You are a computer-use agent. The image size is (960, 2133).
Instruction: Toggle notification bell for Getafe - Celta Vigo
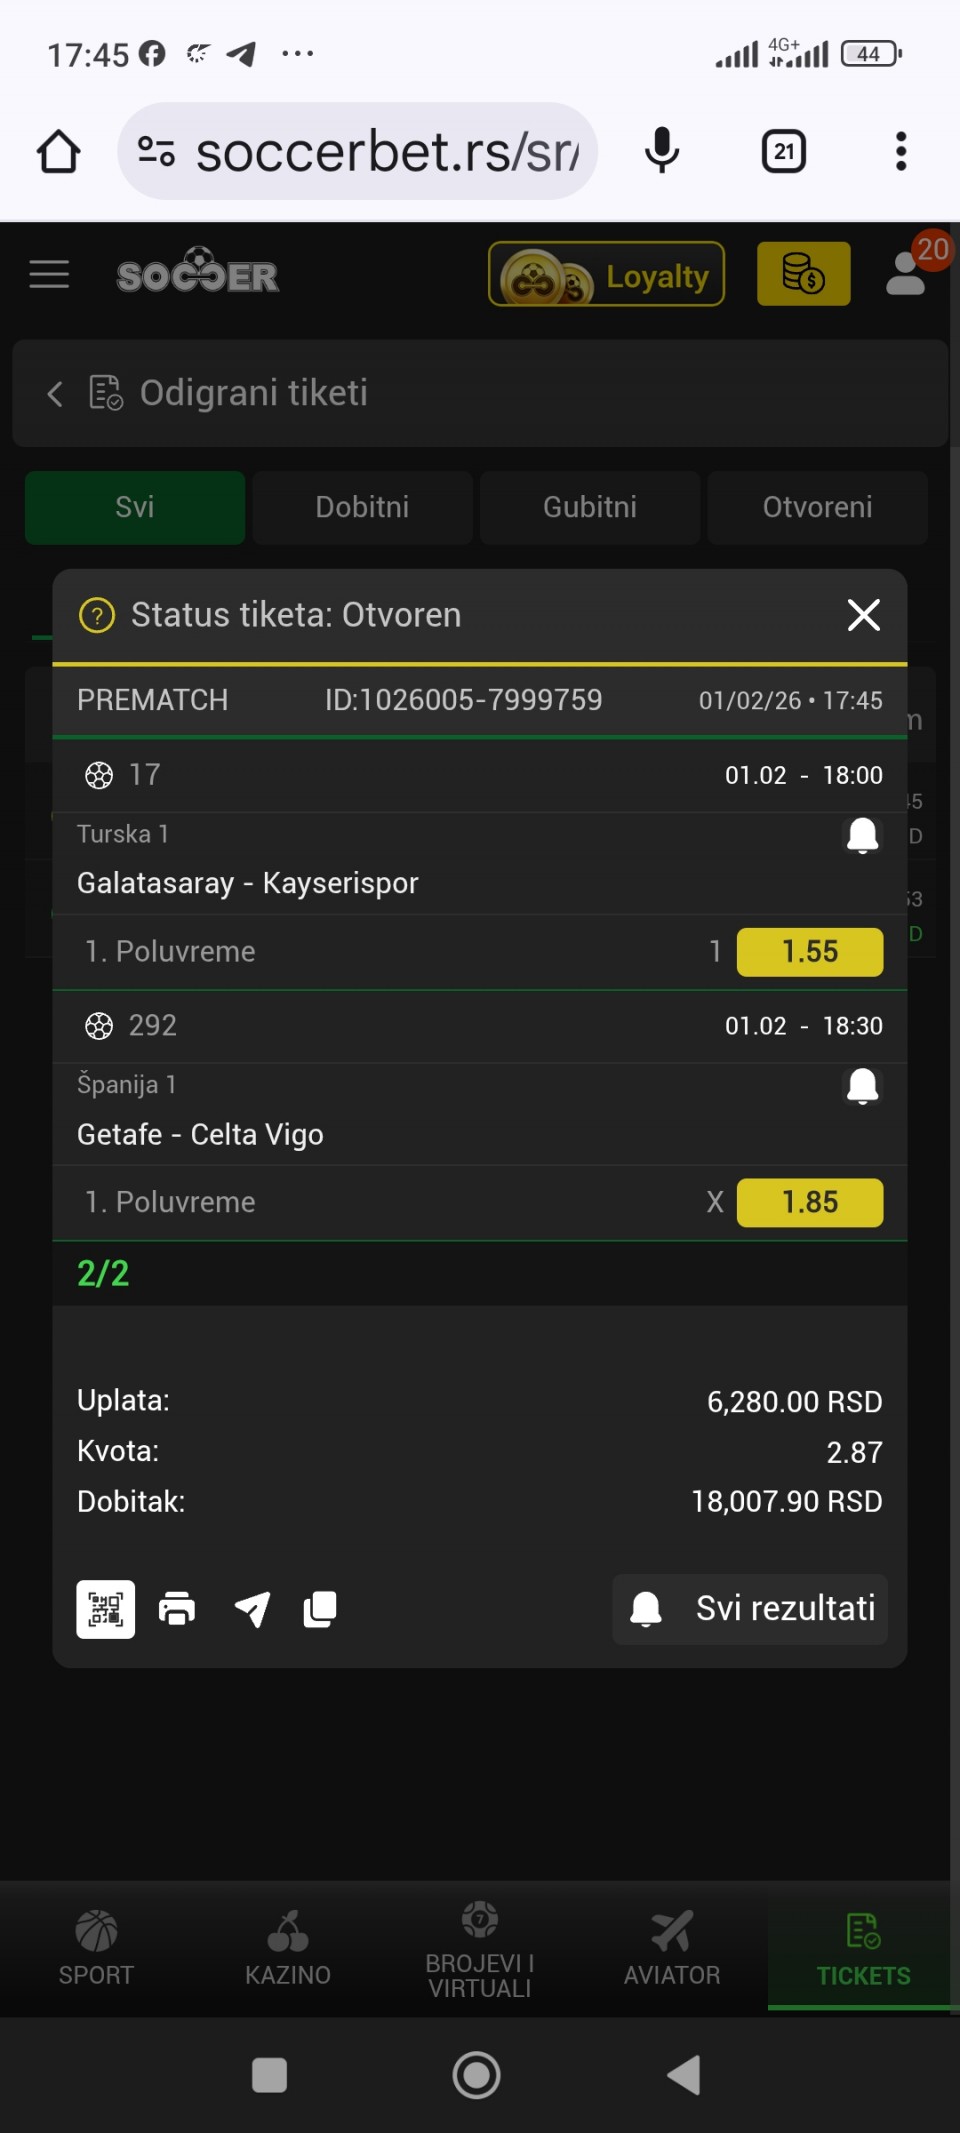tap(862, 1086)
